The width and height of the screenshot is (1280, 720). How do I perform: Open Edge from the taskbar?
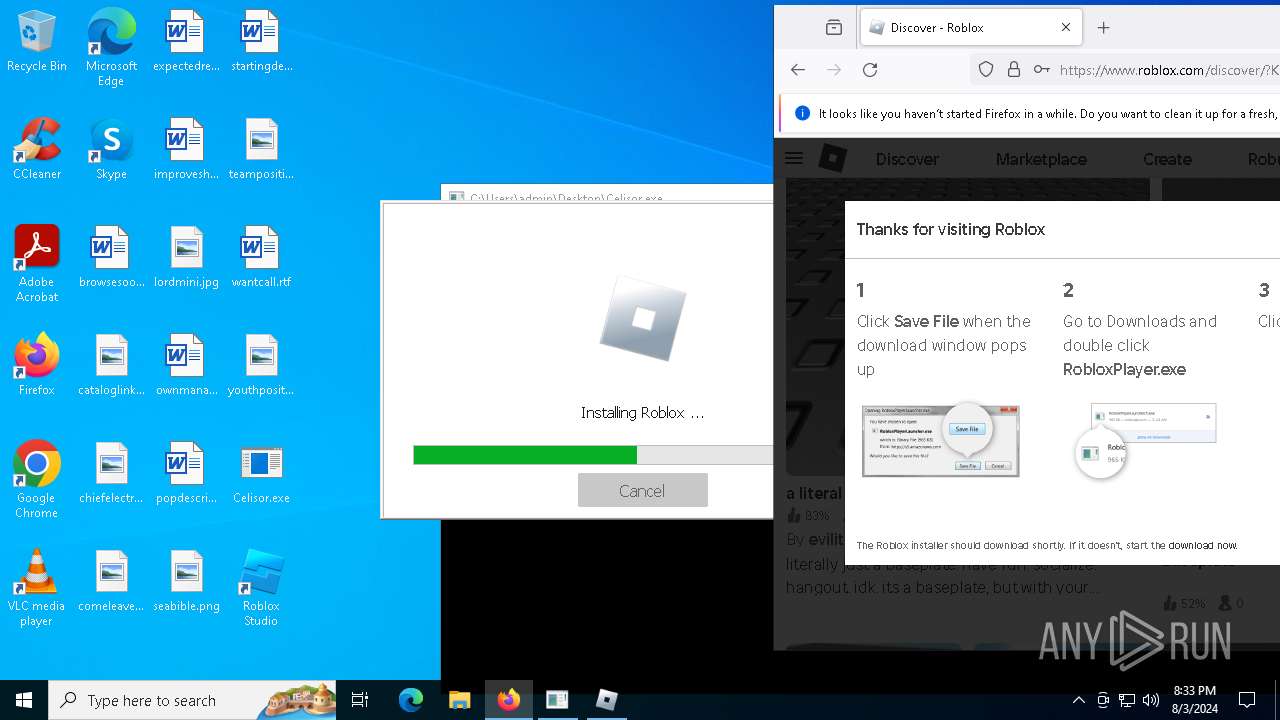[x=411, y=700]
